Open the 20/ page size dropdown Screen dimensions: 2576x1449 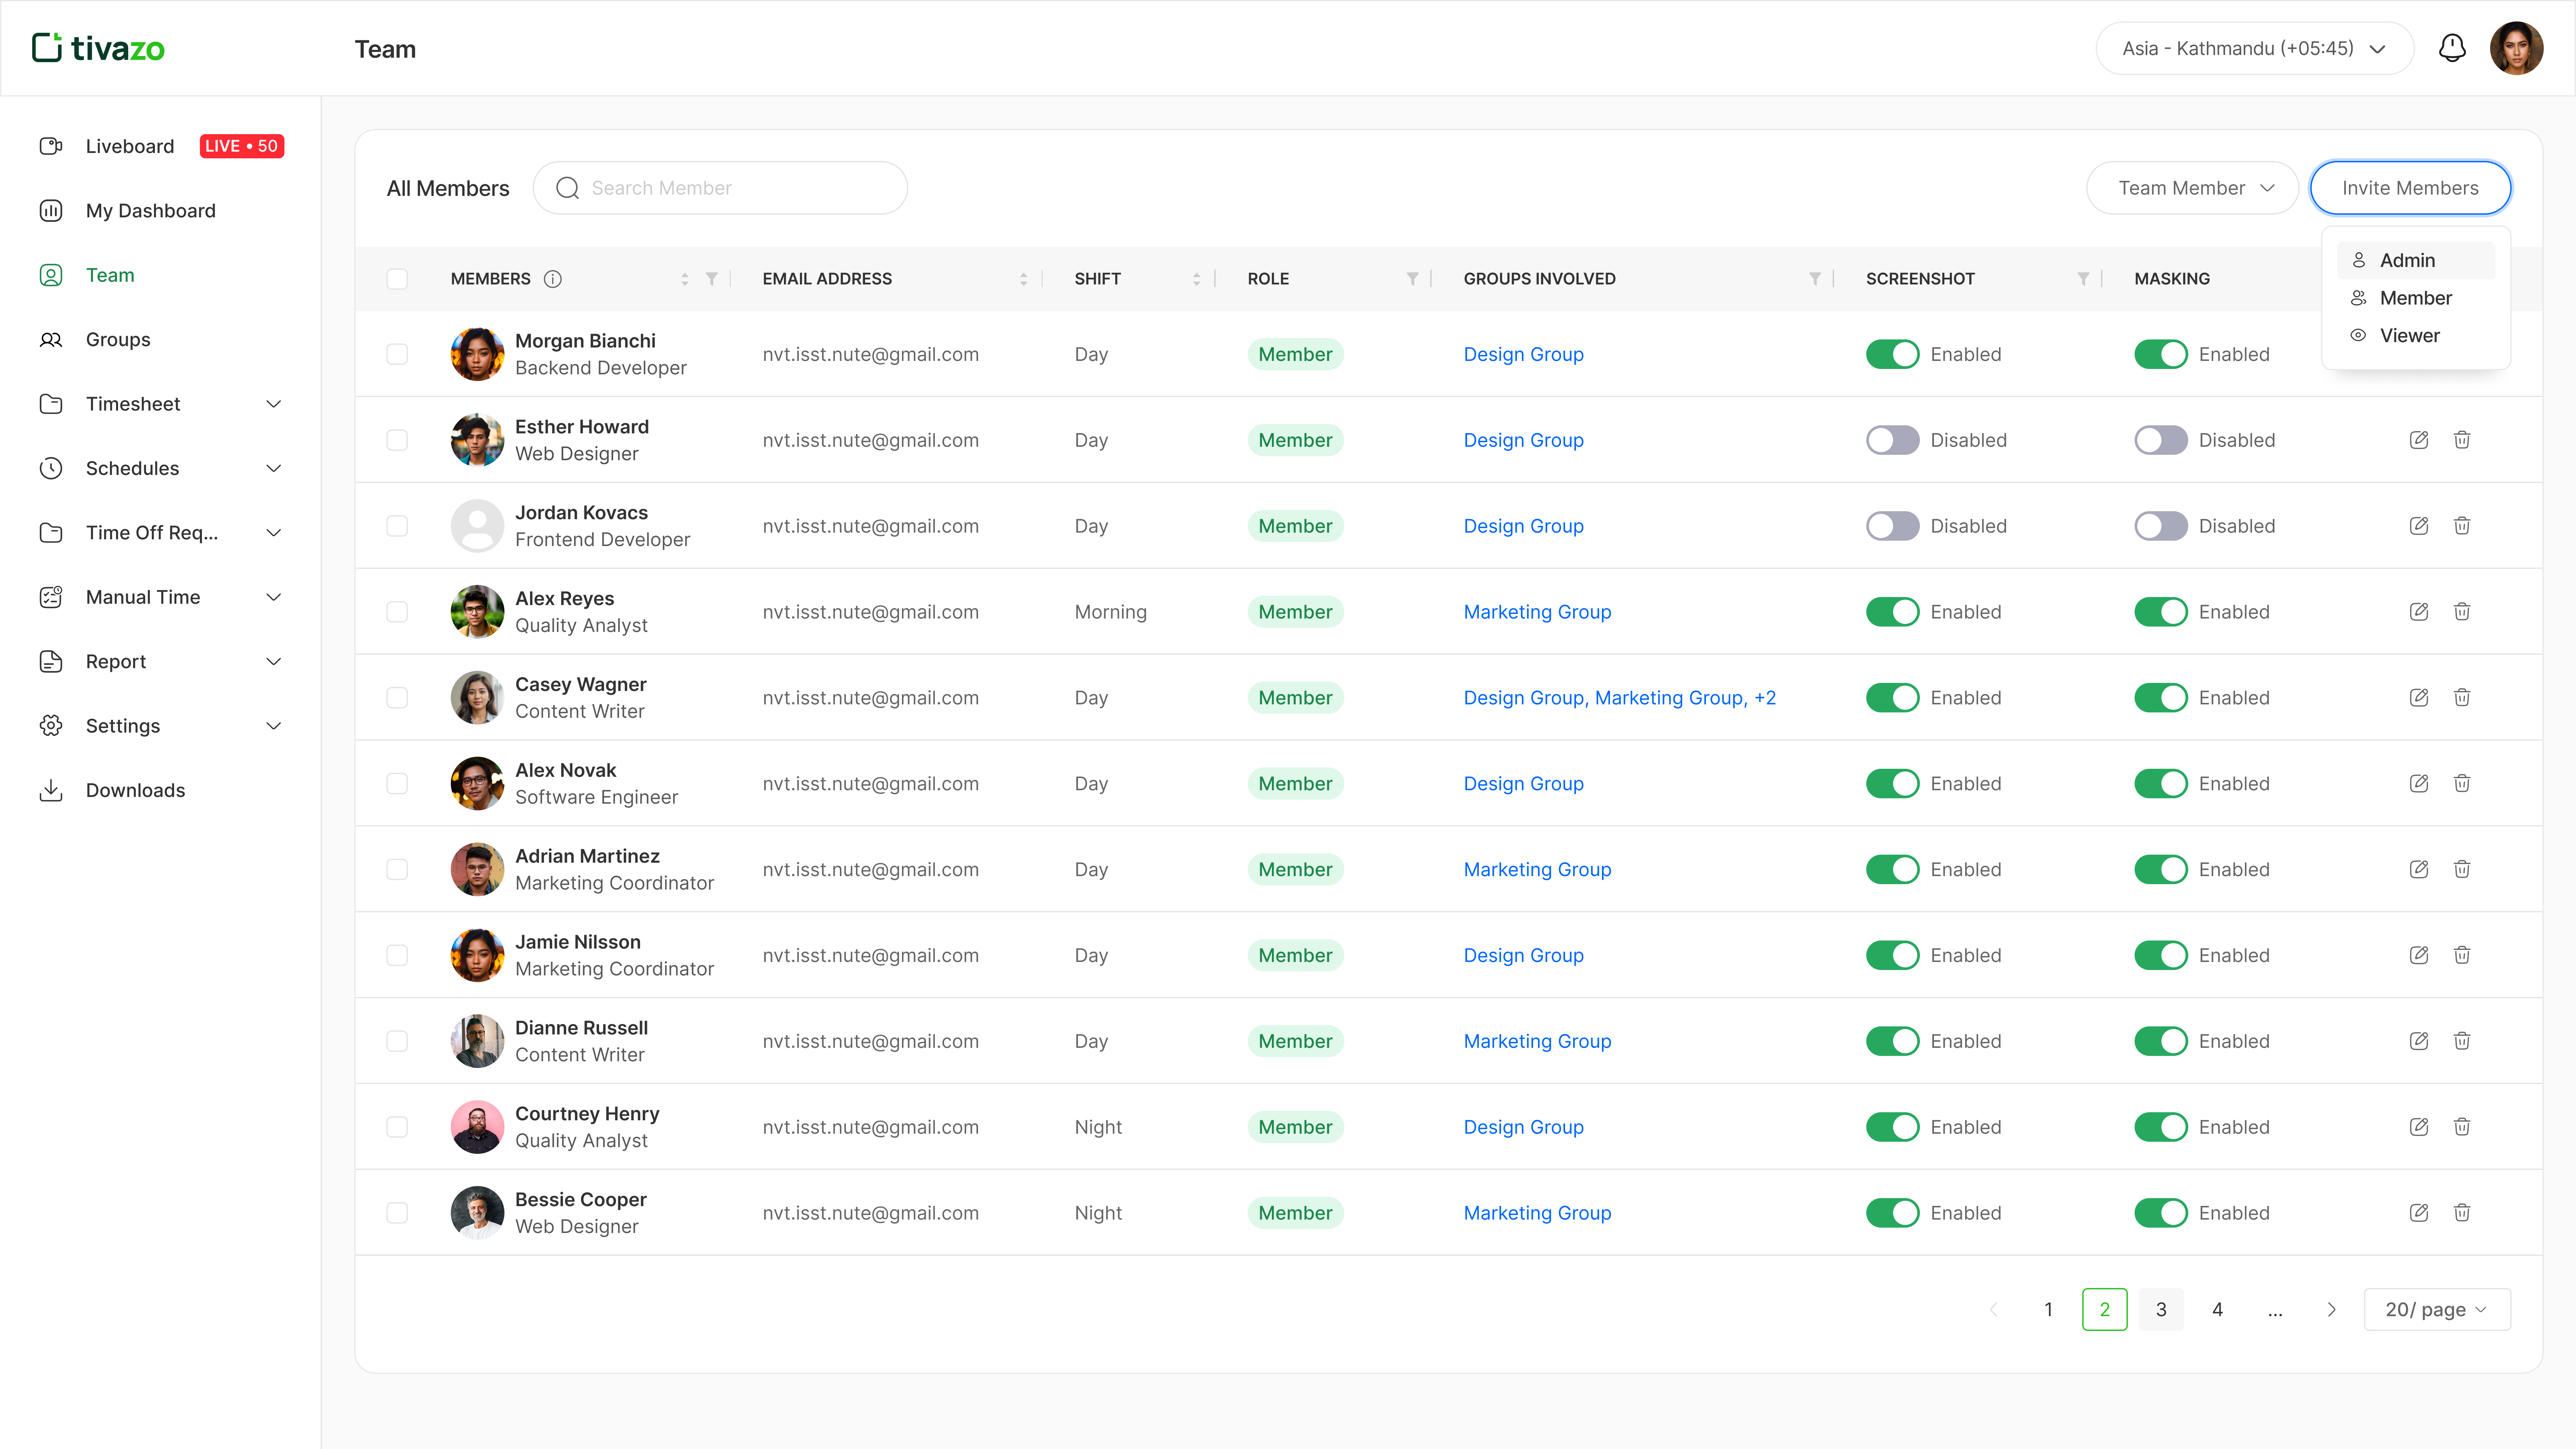coord(2437,1310)
